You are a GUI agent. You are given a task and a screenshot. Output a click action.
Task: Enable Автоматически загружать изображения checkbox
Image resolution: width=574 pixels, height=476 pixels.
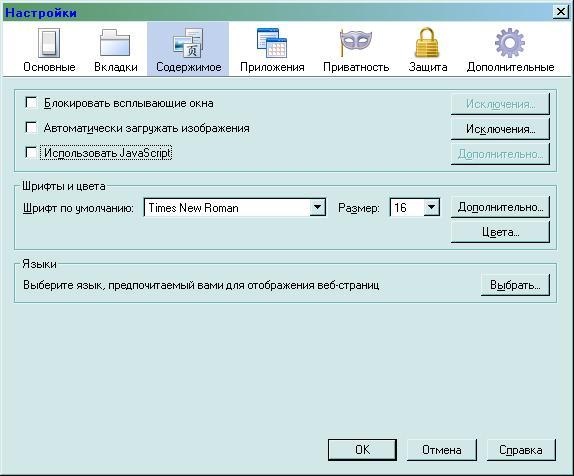[x=31, y=128]
